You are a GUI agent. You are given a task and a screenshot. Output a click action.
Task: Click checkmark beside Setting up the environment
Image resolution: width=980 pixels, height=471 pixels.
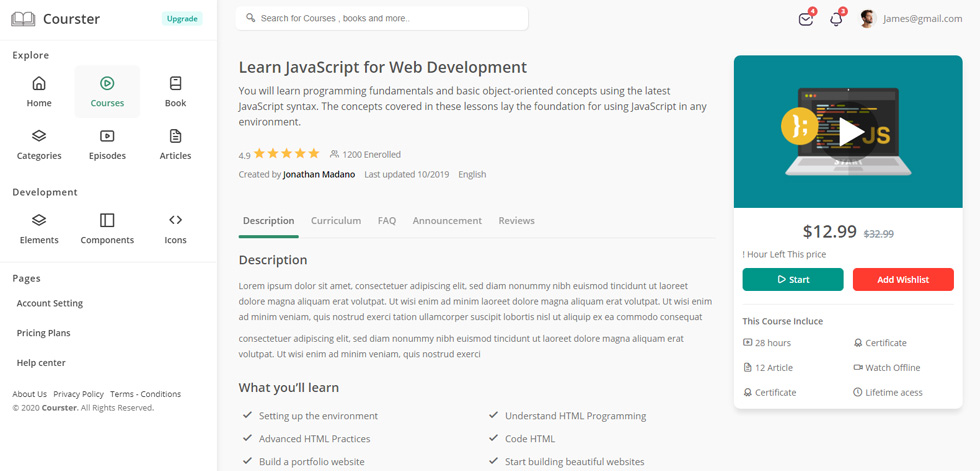pos(248,415)
